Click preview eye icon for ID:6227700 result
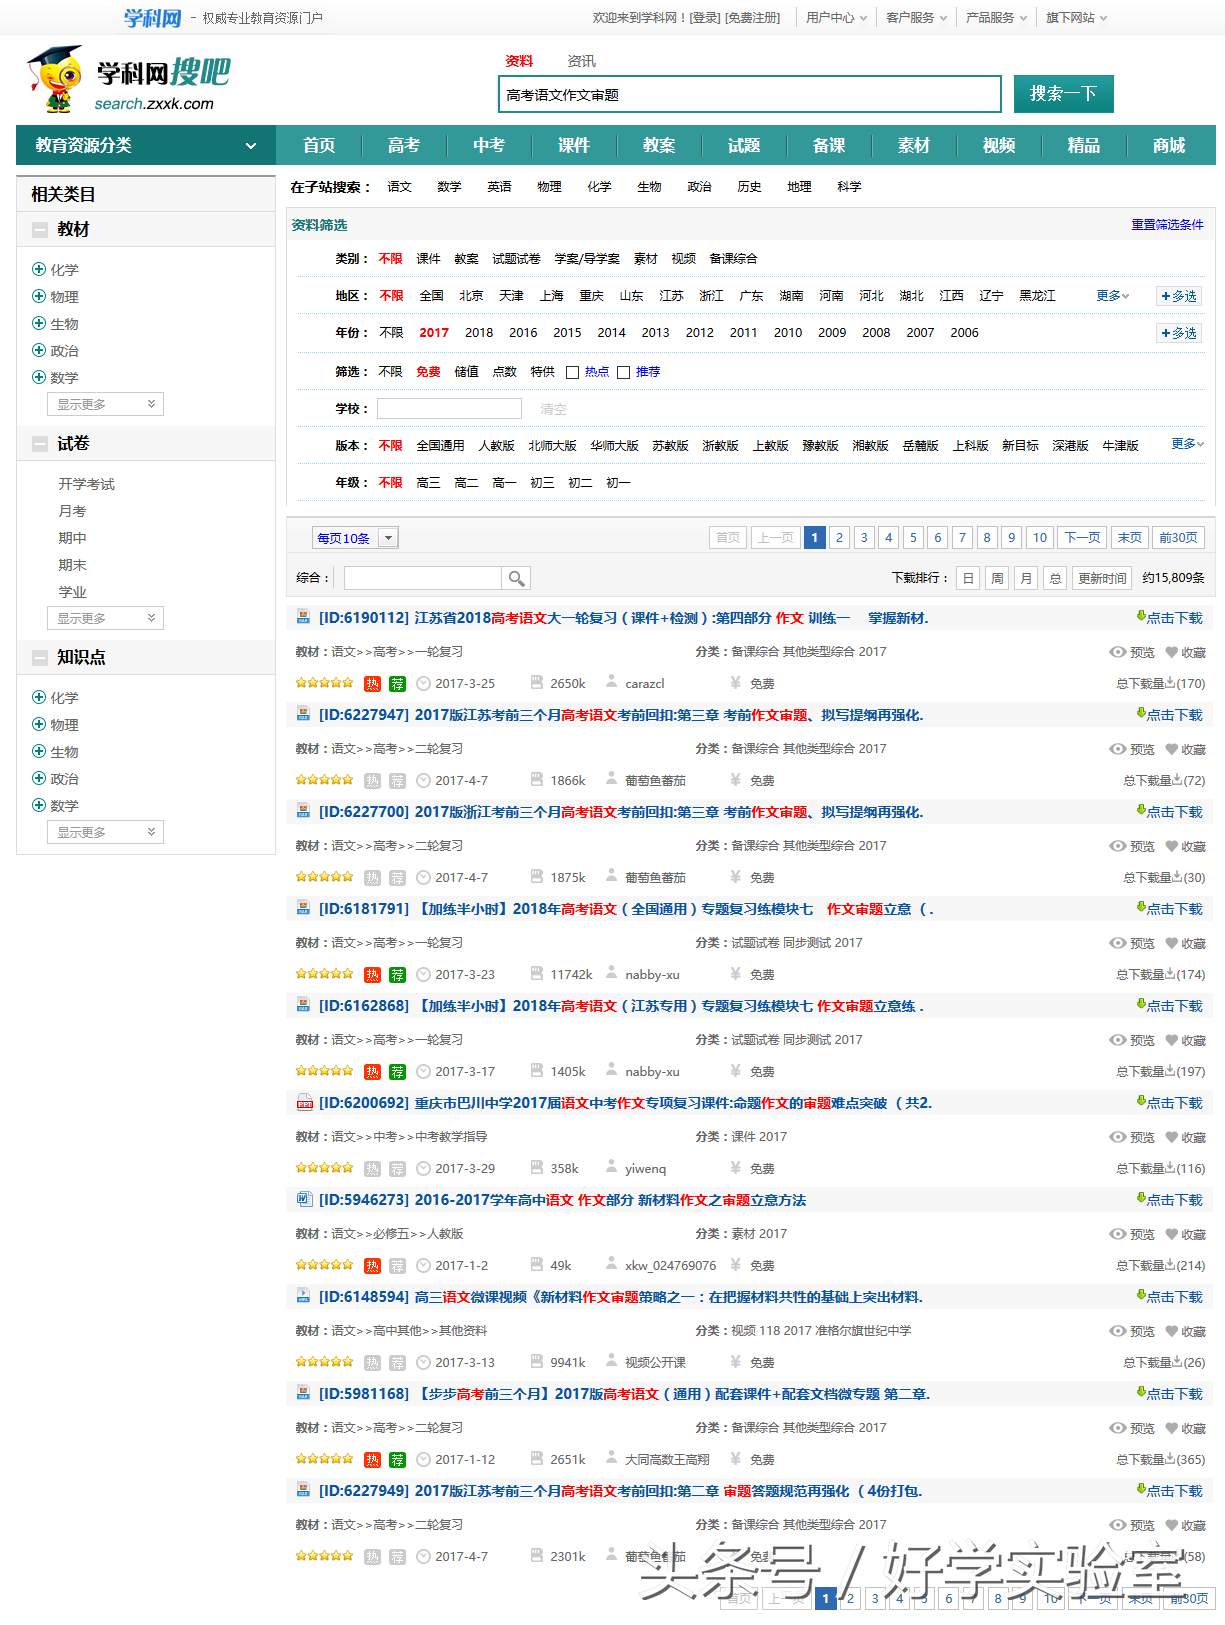 click(1118, 846)
